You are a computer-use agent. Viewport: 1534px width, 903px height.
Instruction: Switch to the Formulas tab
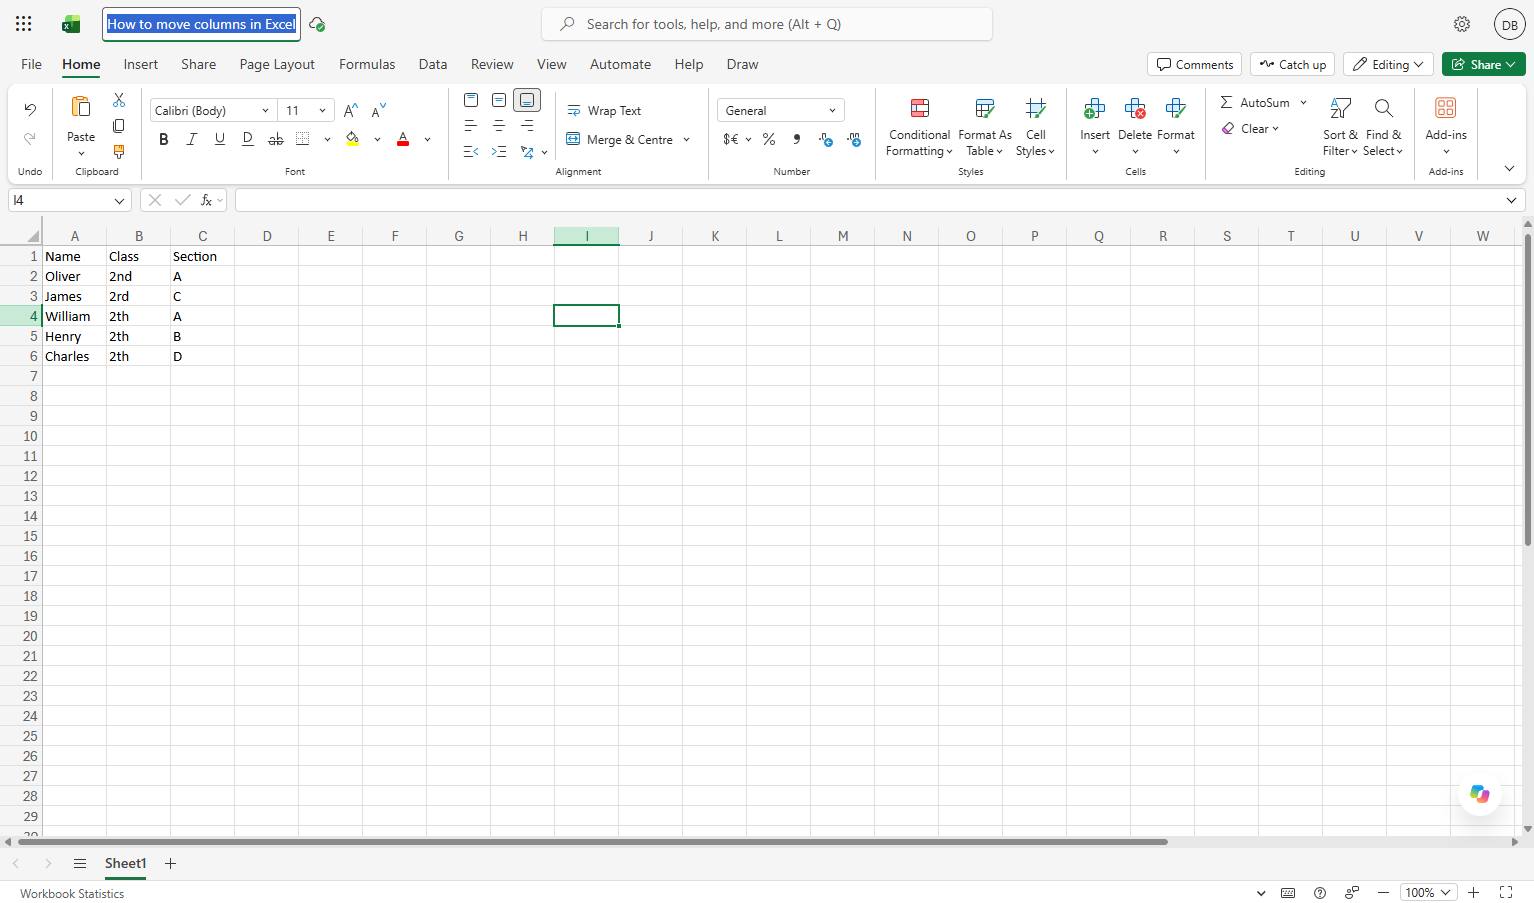367,64
